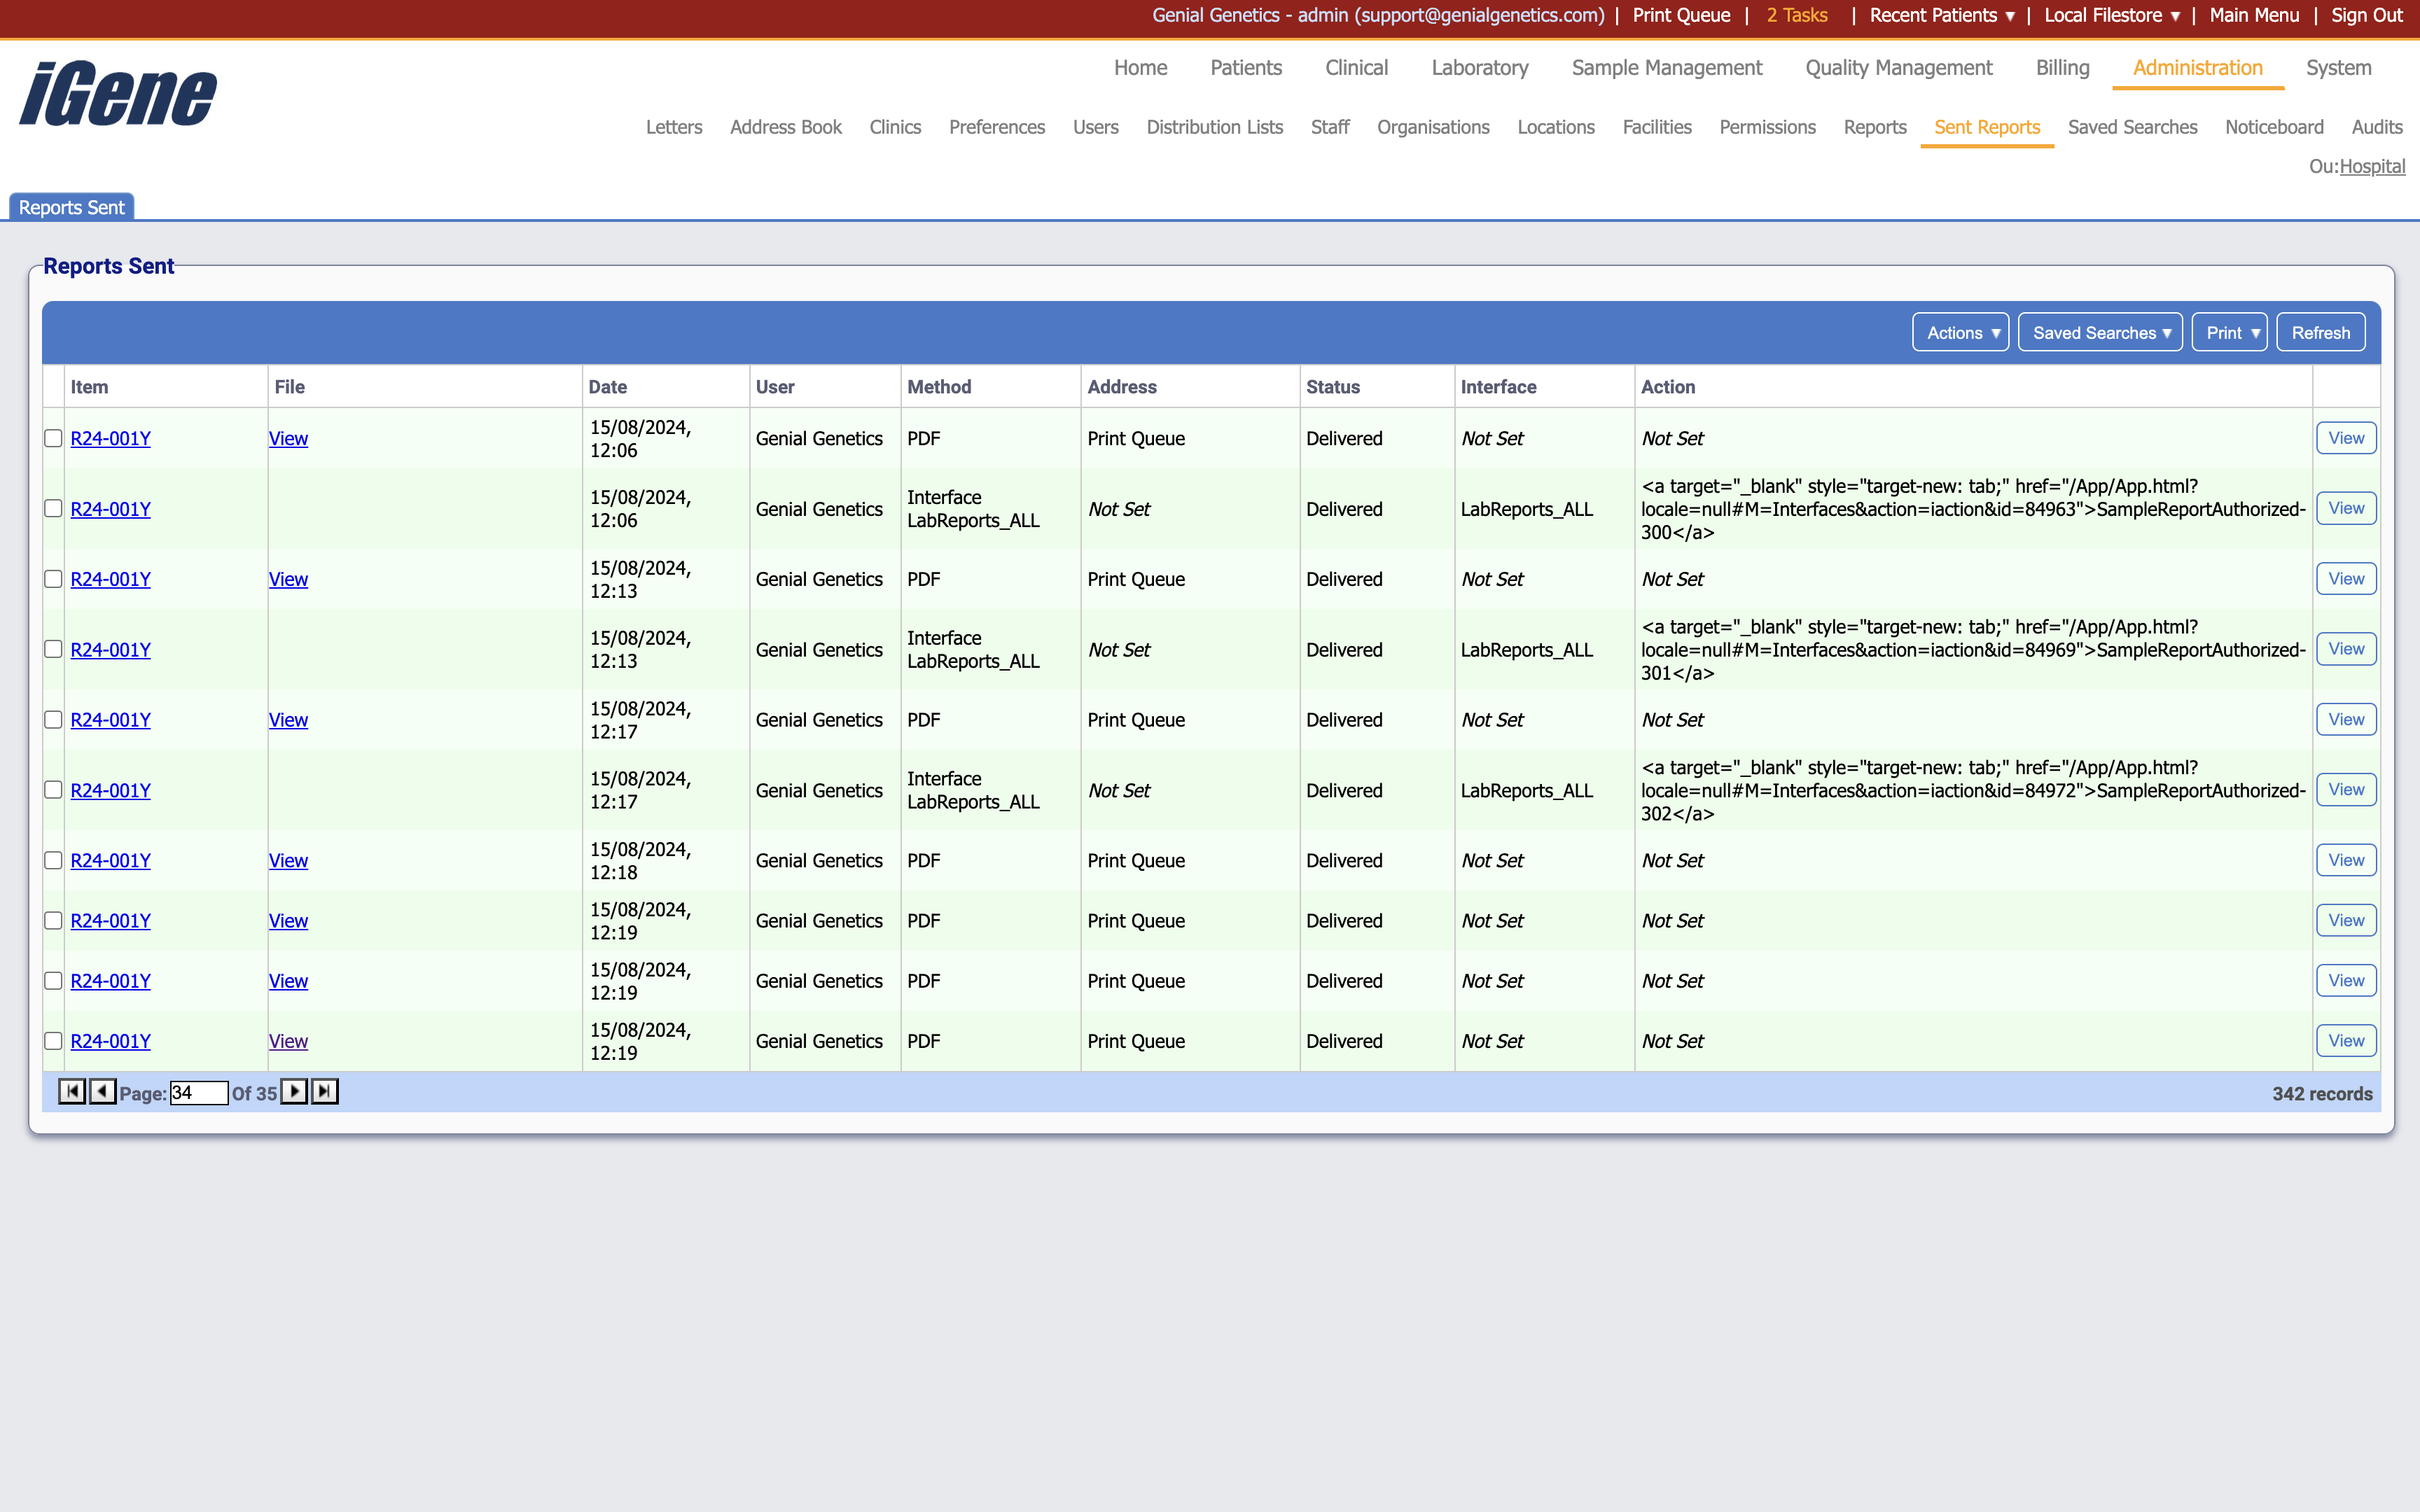
Task: Advance to the next page arrow icon
Action: click(294, 1092)
